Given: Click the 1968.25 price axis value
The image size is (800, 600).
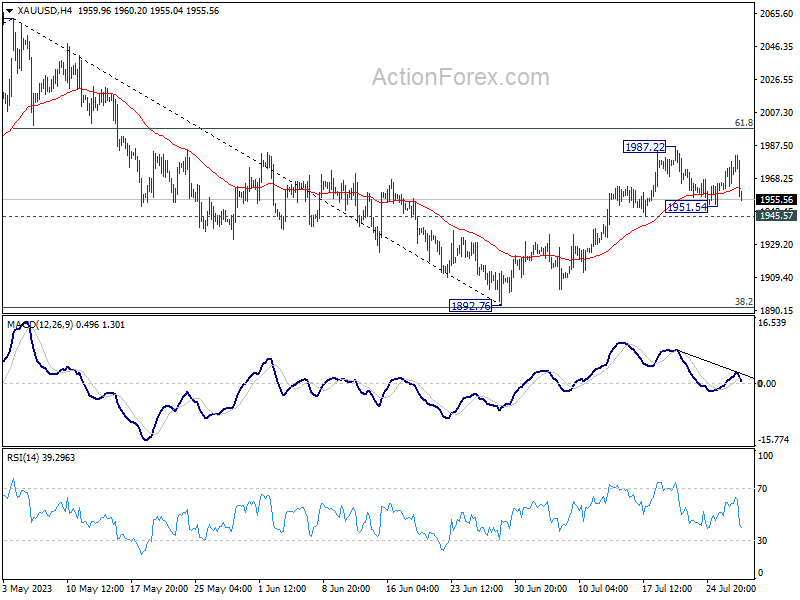Looking at the screenshot, I should [776, 179].
